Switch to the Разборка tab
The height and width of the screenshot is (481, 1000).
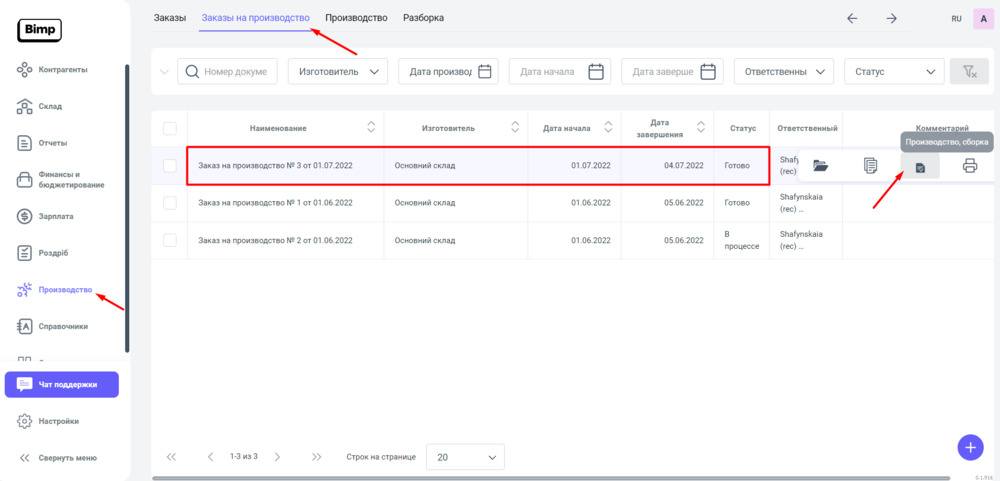pos(423,18)
